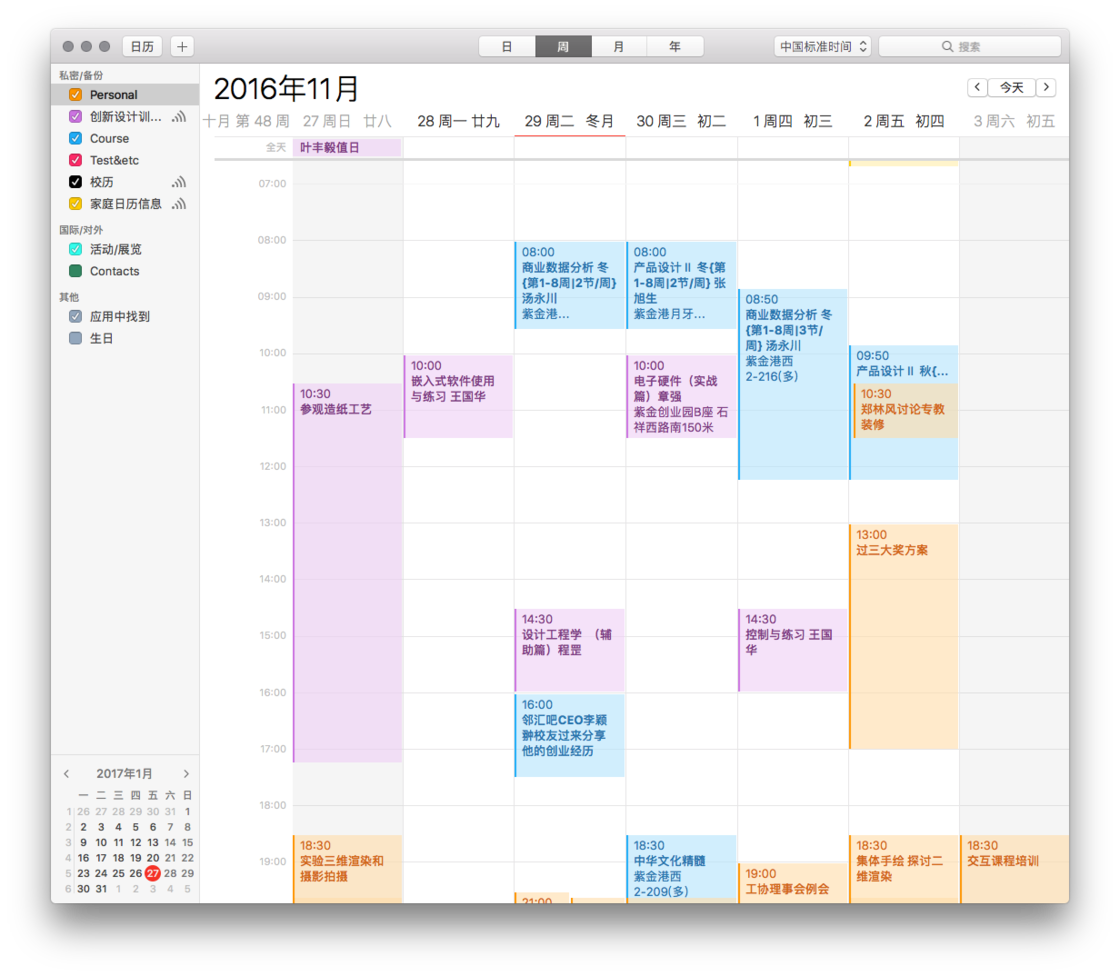Screen dimensions: 1120x976
Task: Click the search magnifier icon
Action: click(947, 46)
